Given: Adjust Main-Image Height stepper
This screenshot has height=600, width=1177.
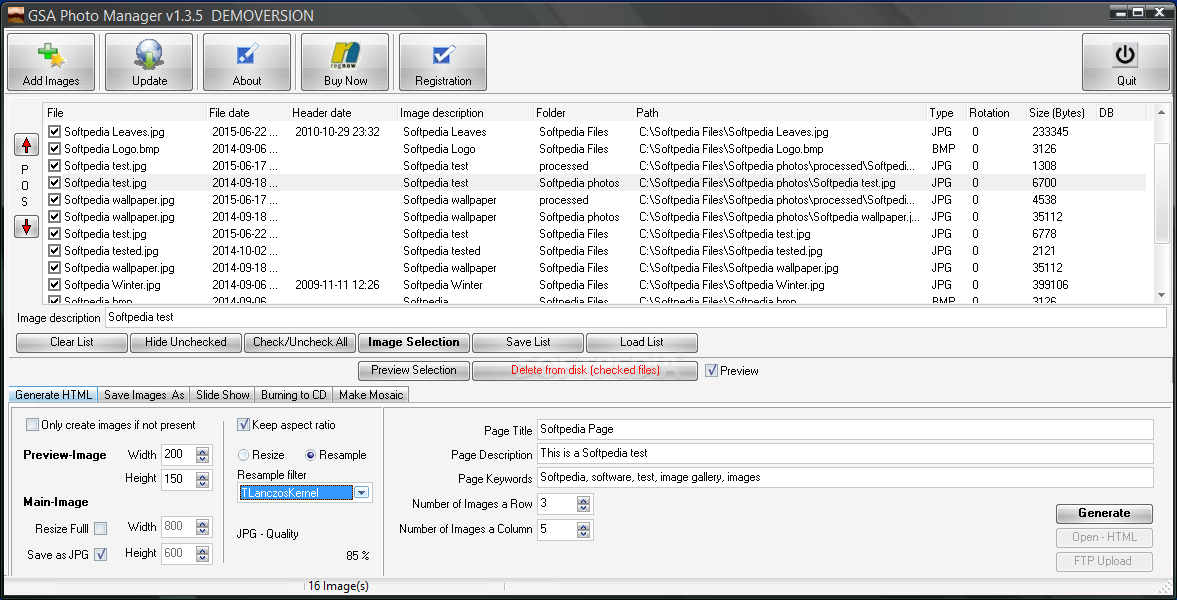Looking at the screenshot, I should coord(203,554).
